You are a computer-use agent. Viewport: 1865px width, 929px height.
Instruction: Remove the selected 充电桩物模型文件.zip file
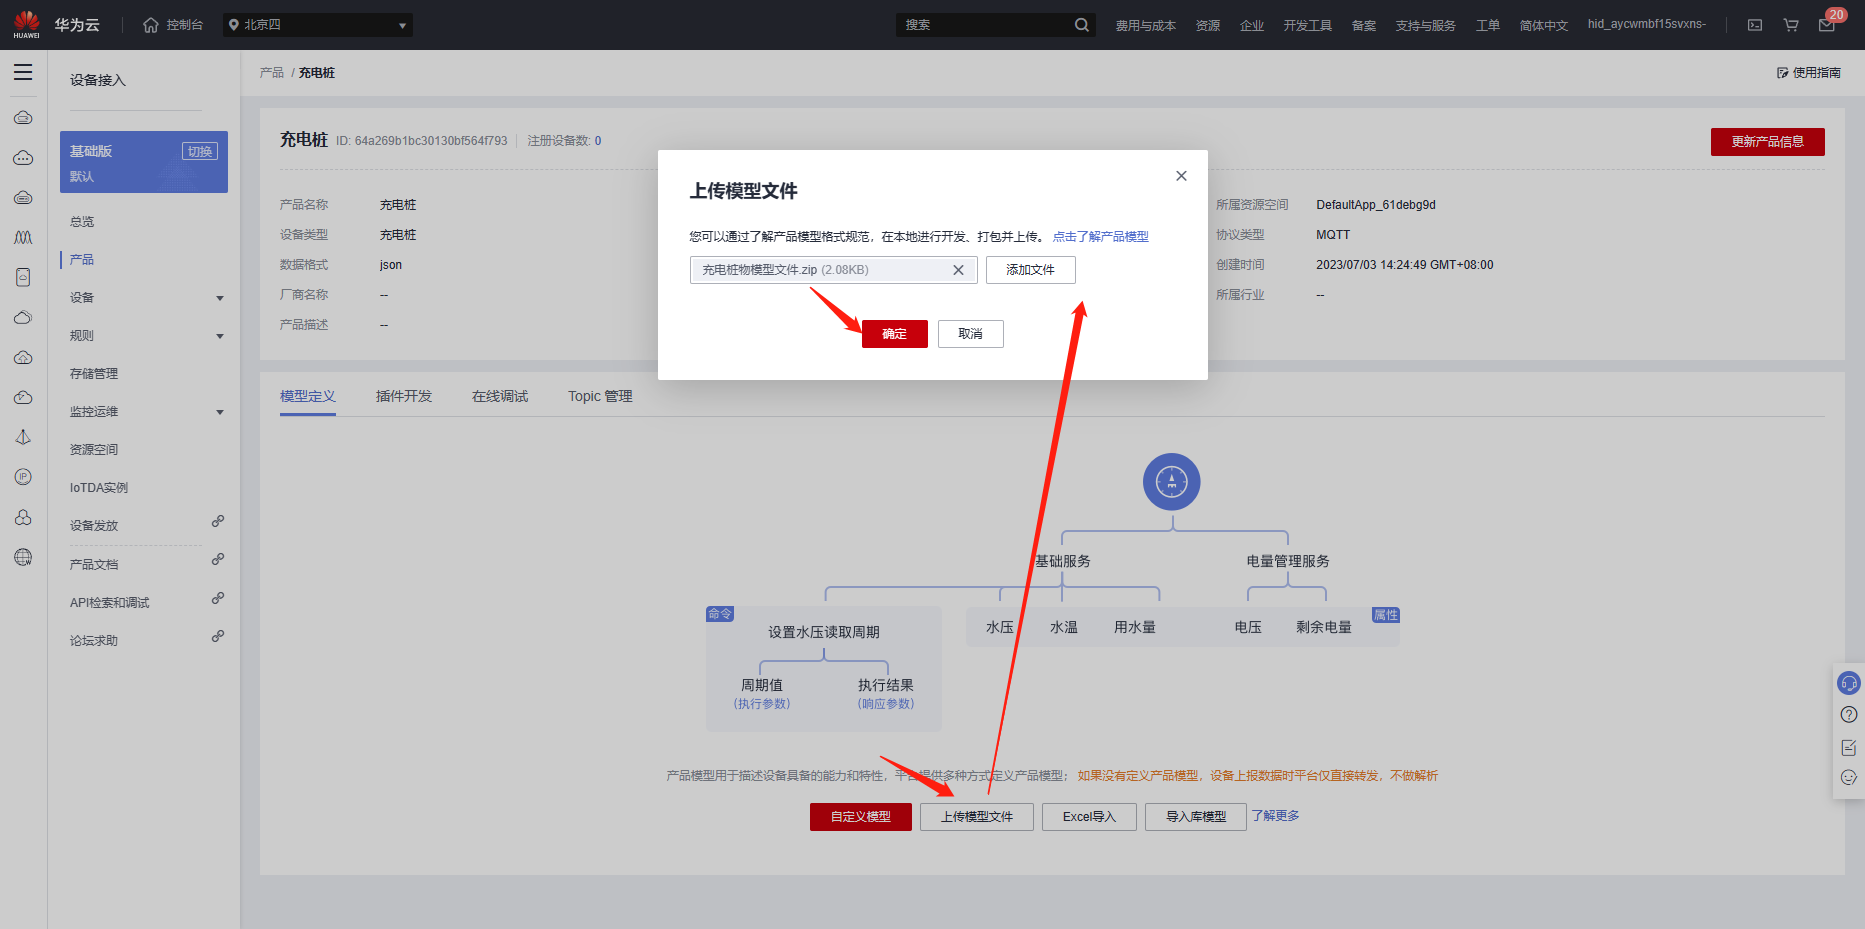point(958,270)
